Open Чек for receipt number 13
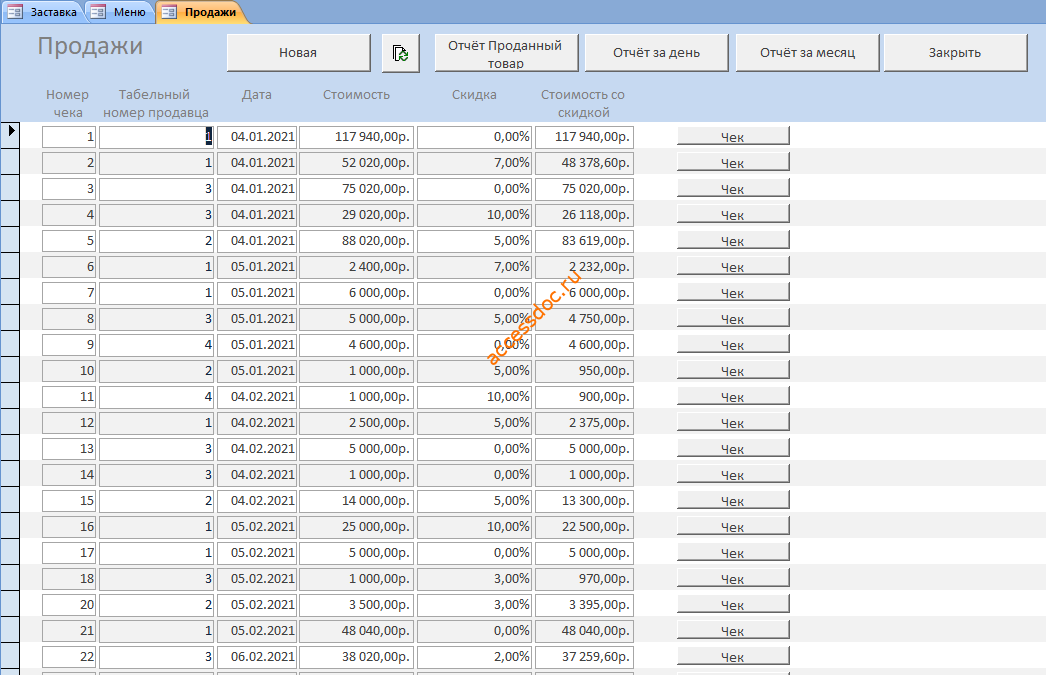The width and height of the screenshot is (1046, 675). [733, 449]
